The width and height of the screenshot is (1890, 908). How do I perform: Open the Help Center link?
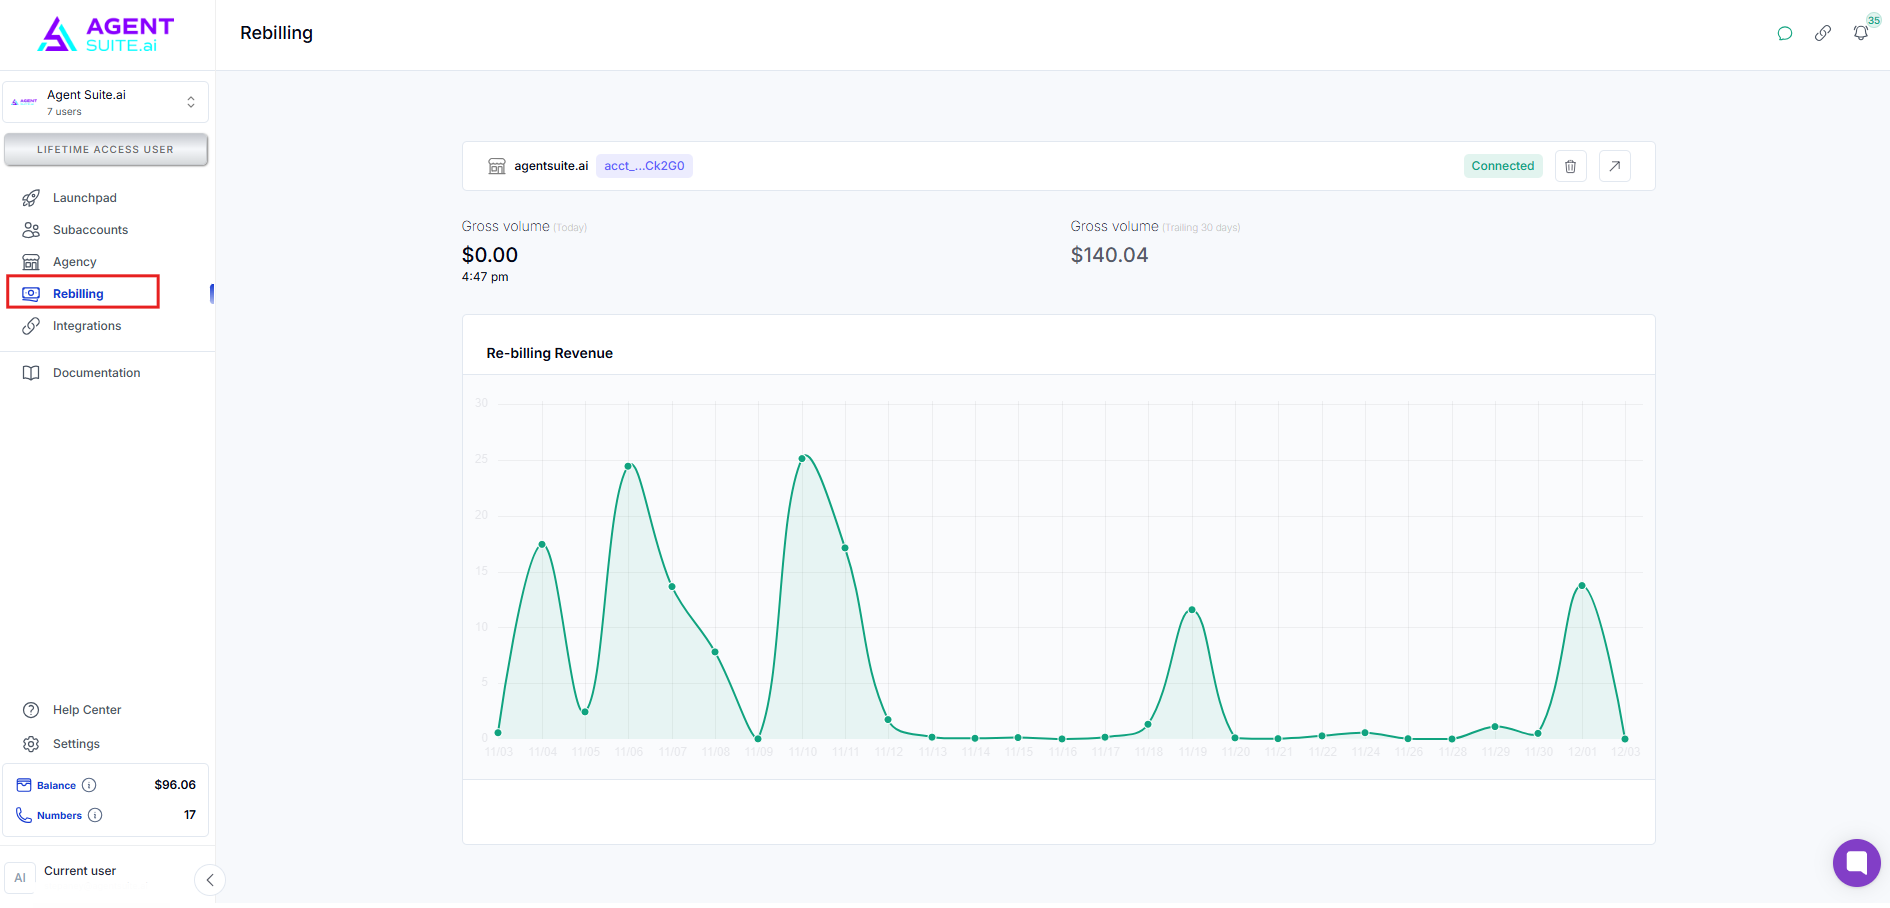(x=87, y=710)
